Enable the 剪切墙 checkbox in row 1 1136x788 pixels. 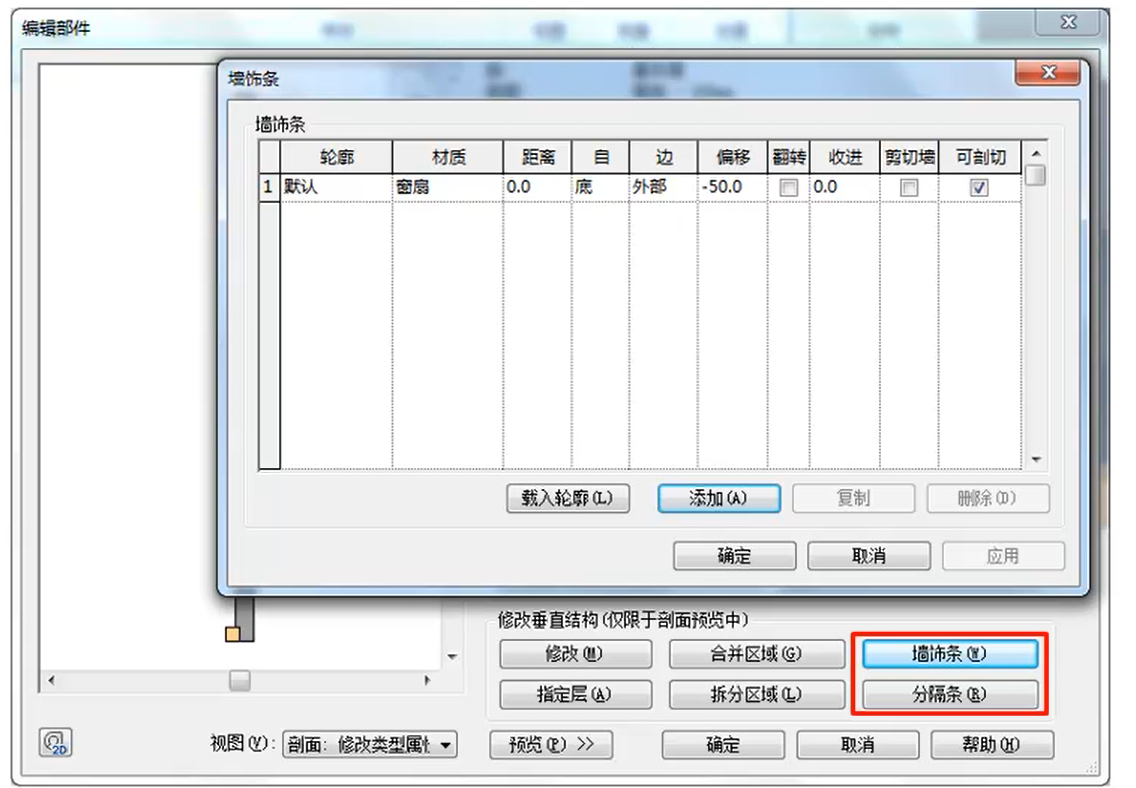(908, 187)
